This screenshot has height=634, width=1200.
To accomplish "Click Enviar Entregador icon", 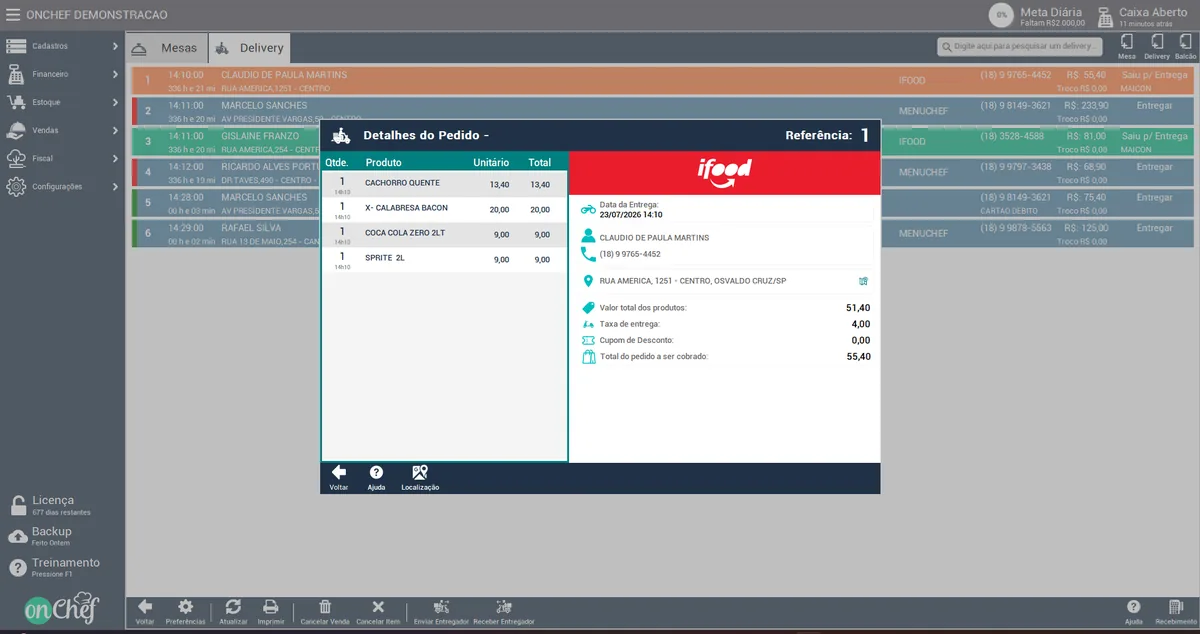I will click(441, 612).
